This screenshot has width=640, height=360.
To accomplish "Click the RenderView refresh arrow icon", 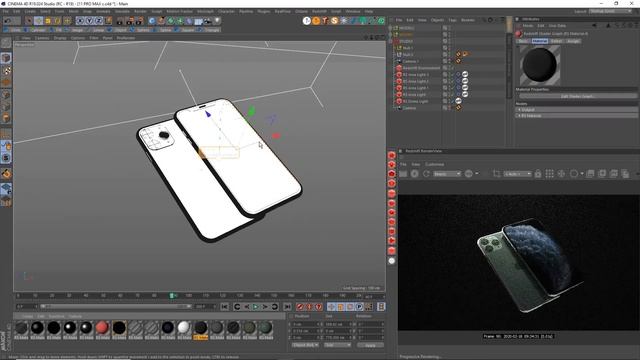I will tap(426, 174).
